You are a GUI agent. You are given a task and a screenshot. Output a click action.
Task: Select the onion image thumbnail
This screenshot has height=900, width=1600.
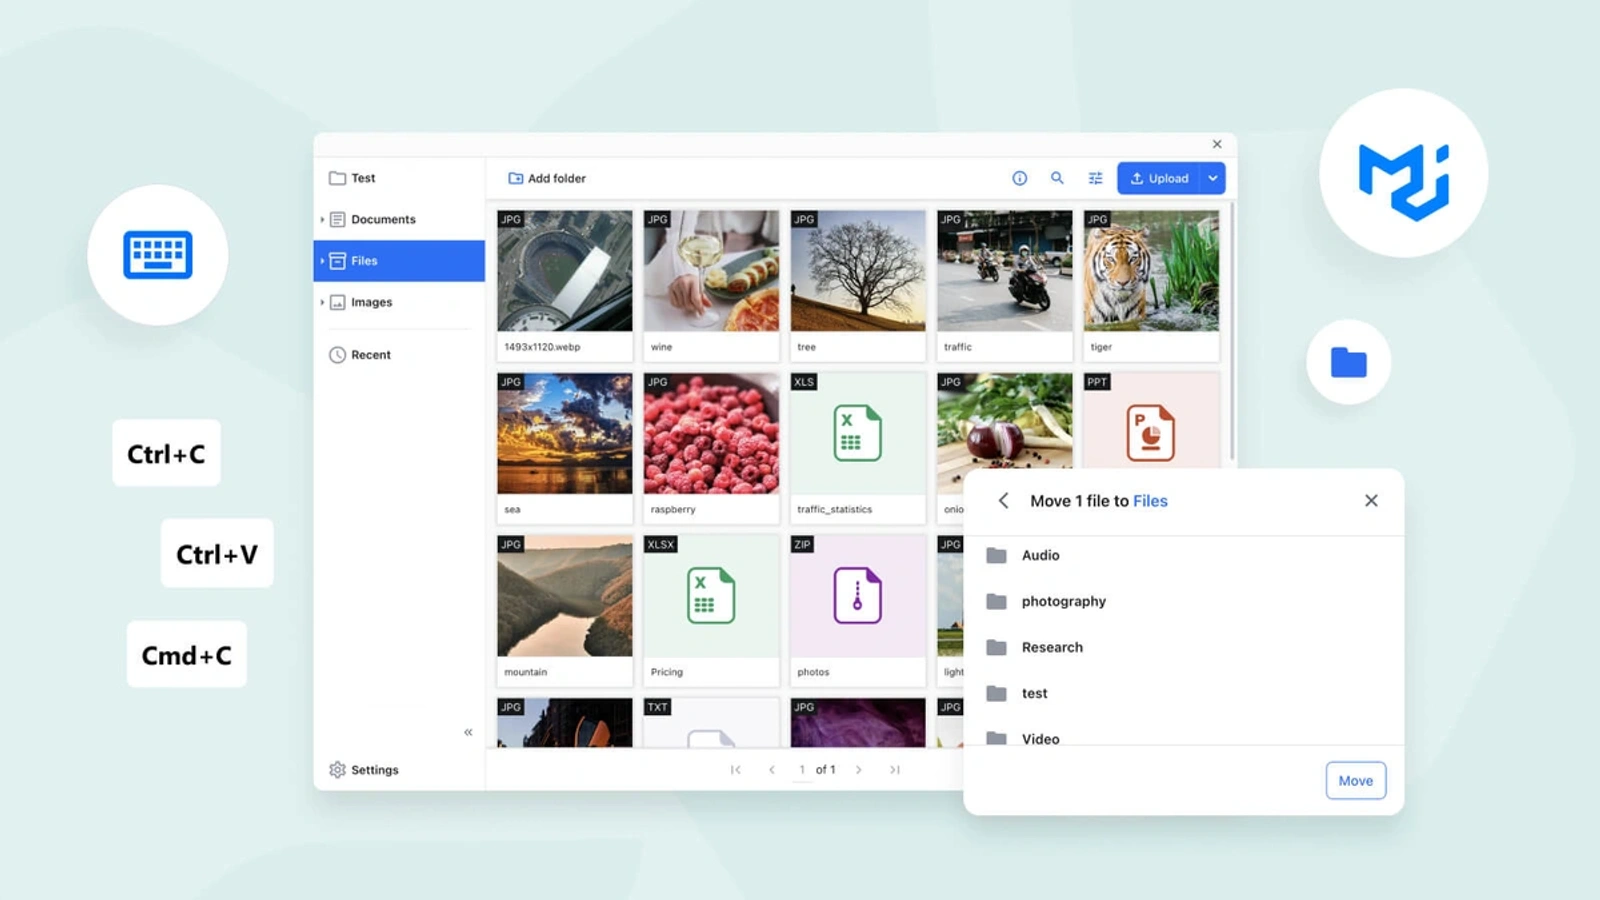pyautogui.click(x=1005, y=420)
